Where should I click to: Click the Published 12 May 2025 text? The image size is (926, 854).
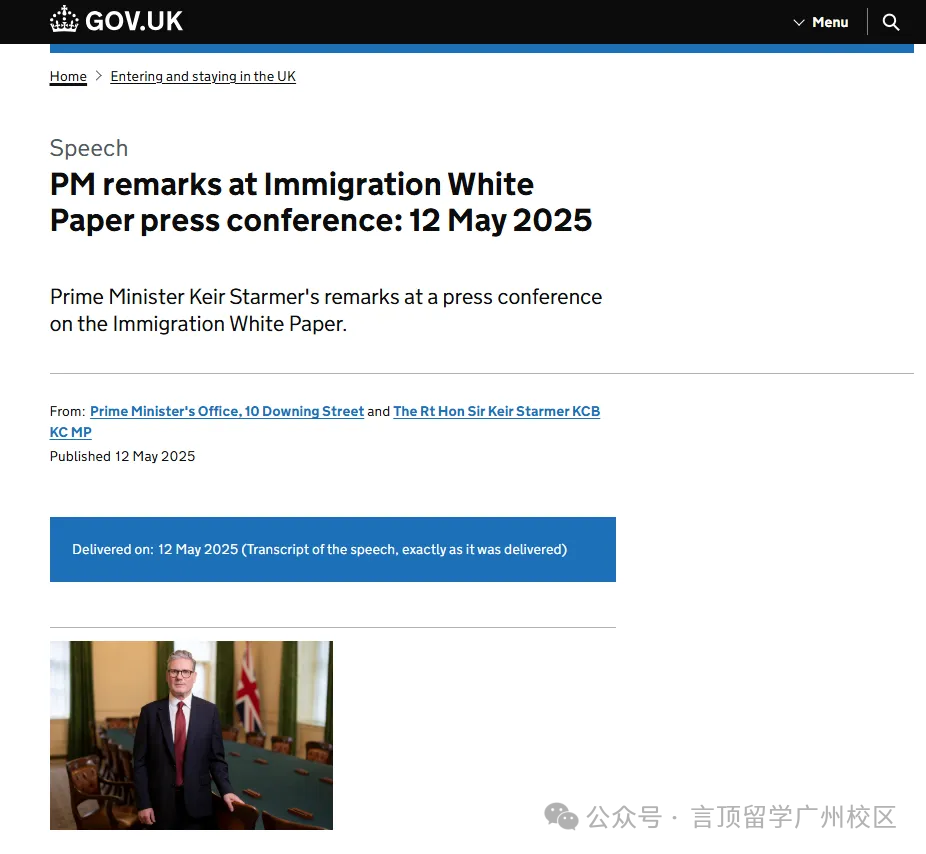tap(122, 456)
